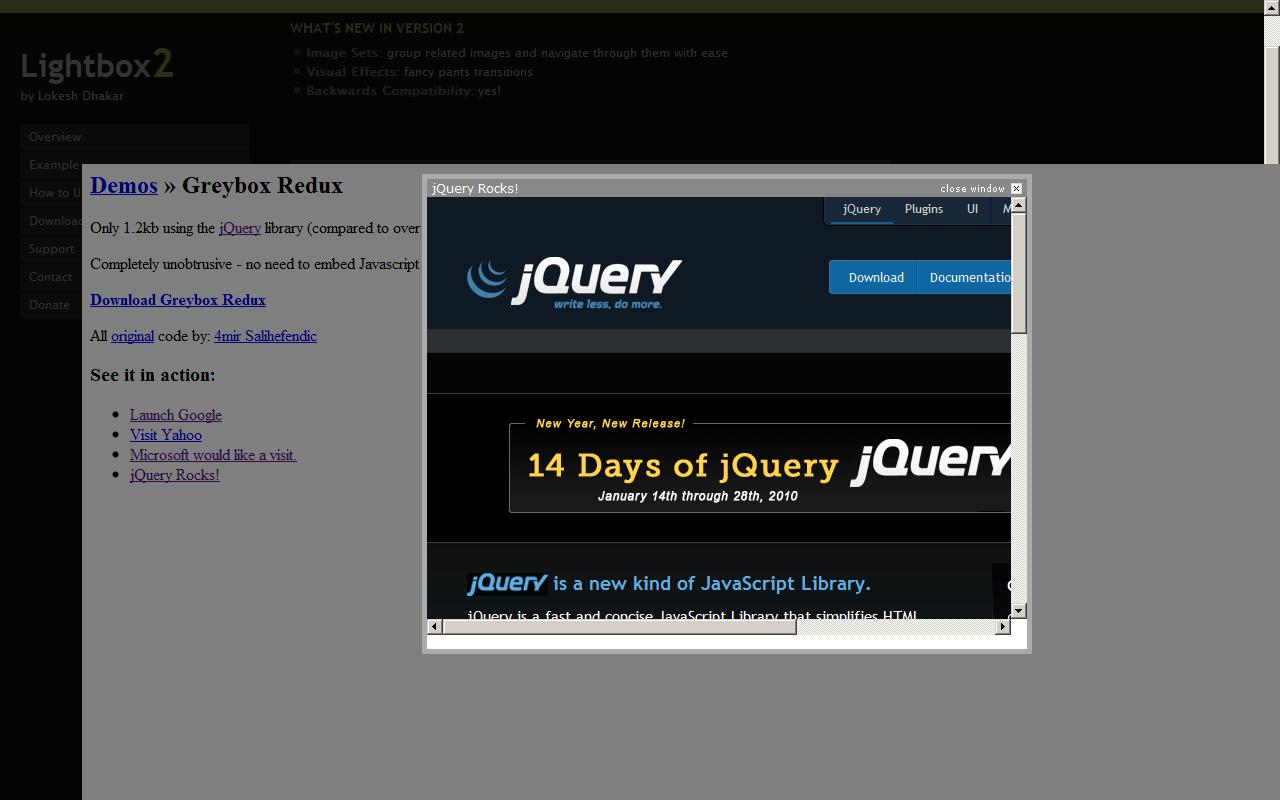
Task: Open the Overview sidebar menu item
Action: pyautogui.click(x=135, y=137)
